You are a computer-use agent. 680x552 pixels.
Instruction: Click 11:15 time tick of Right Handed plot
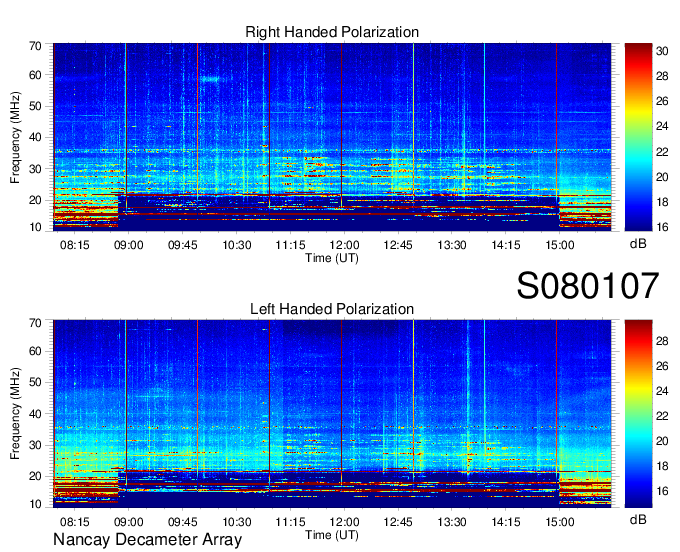click(290, 245)
